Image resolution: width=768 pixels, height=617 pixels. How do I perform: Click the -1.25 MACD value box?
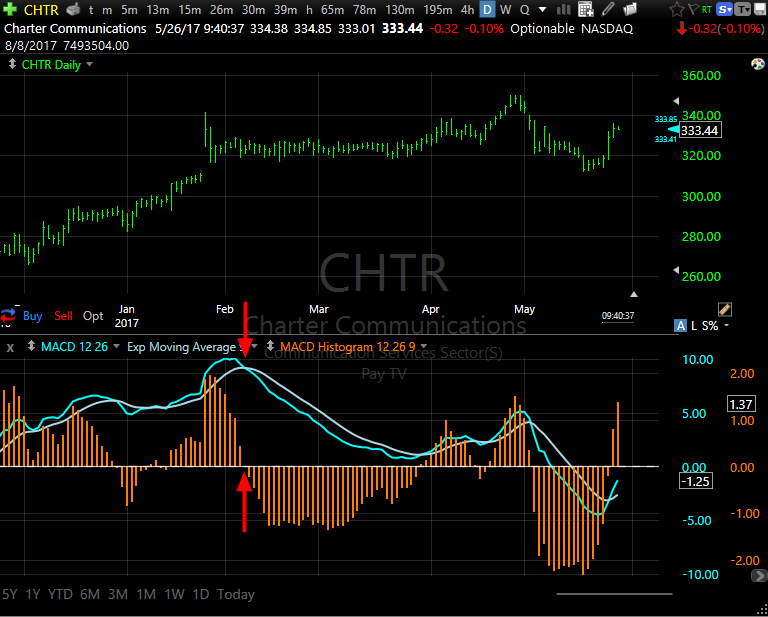point(696,481)
